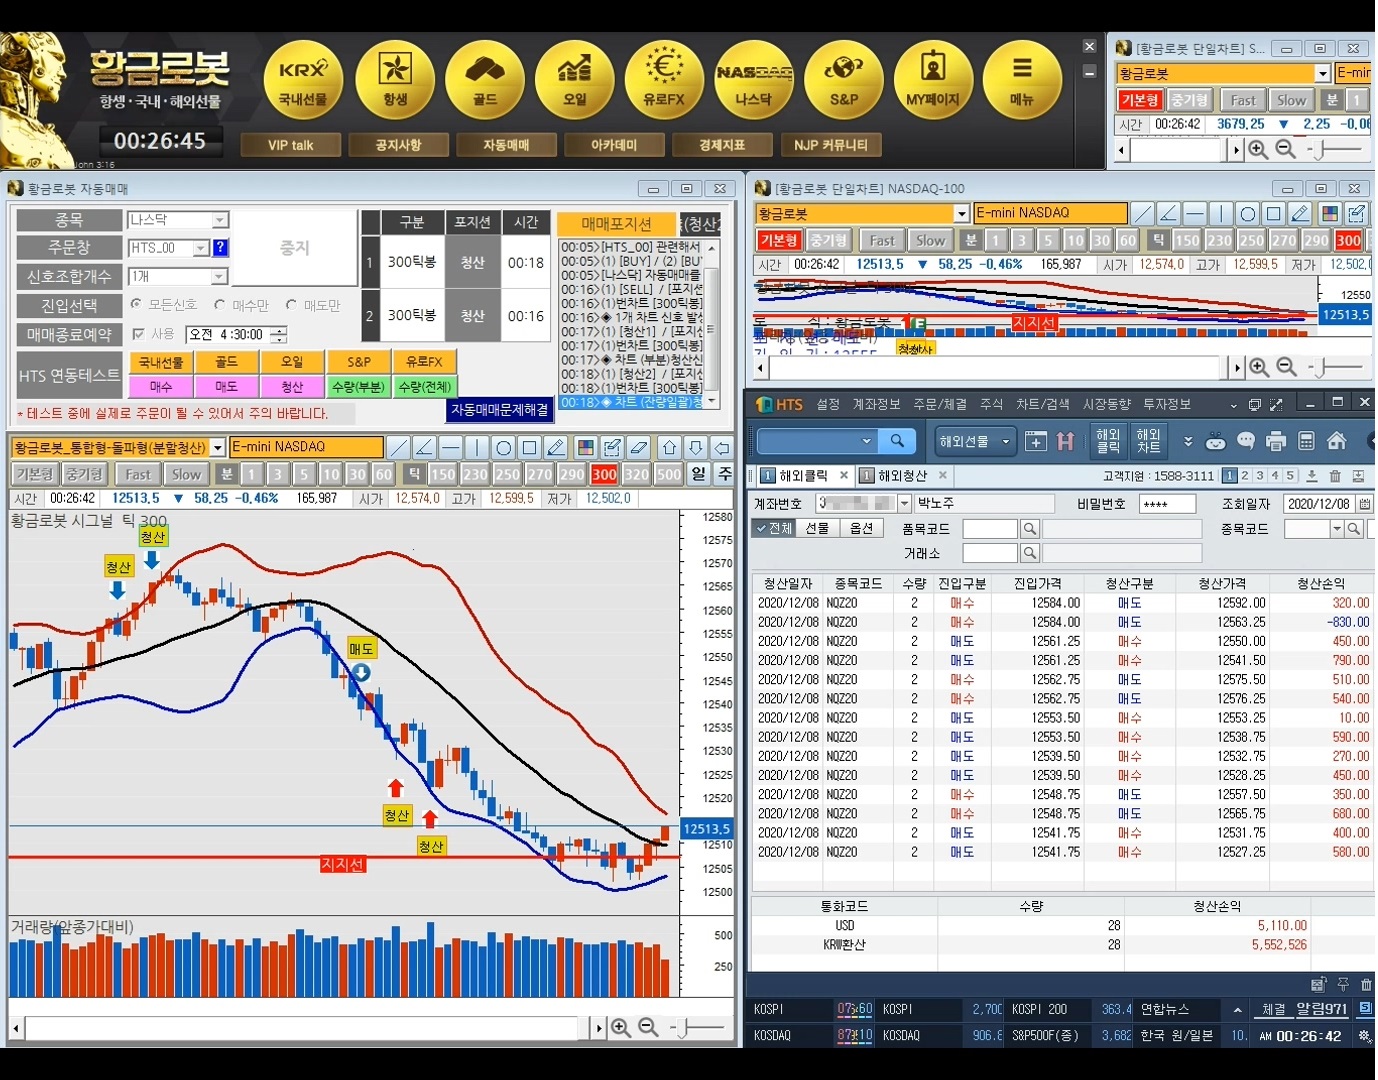Select the 매도만 radio option

pos(291,305)
